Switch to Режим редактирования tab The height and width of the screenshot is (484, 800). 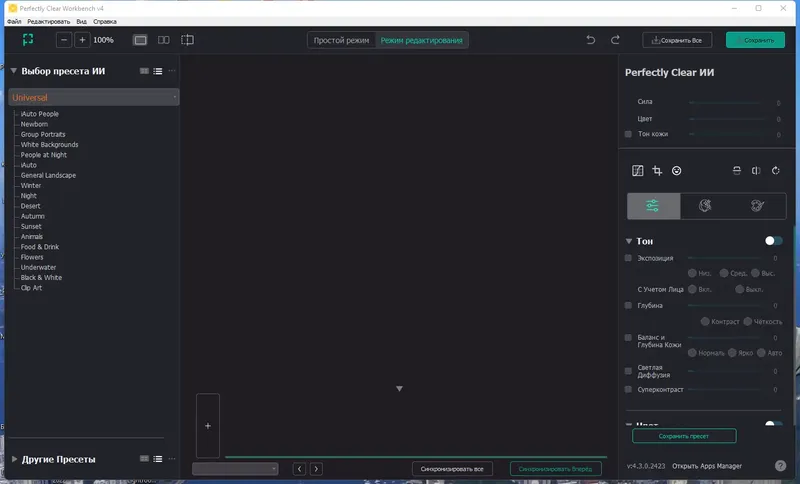421,40
